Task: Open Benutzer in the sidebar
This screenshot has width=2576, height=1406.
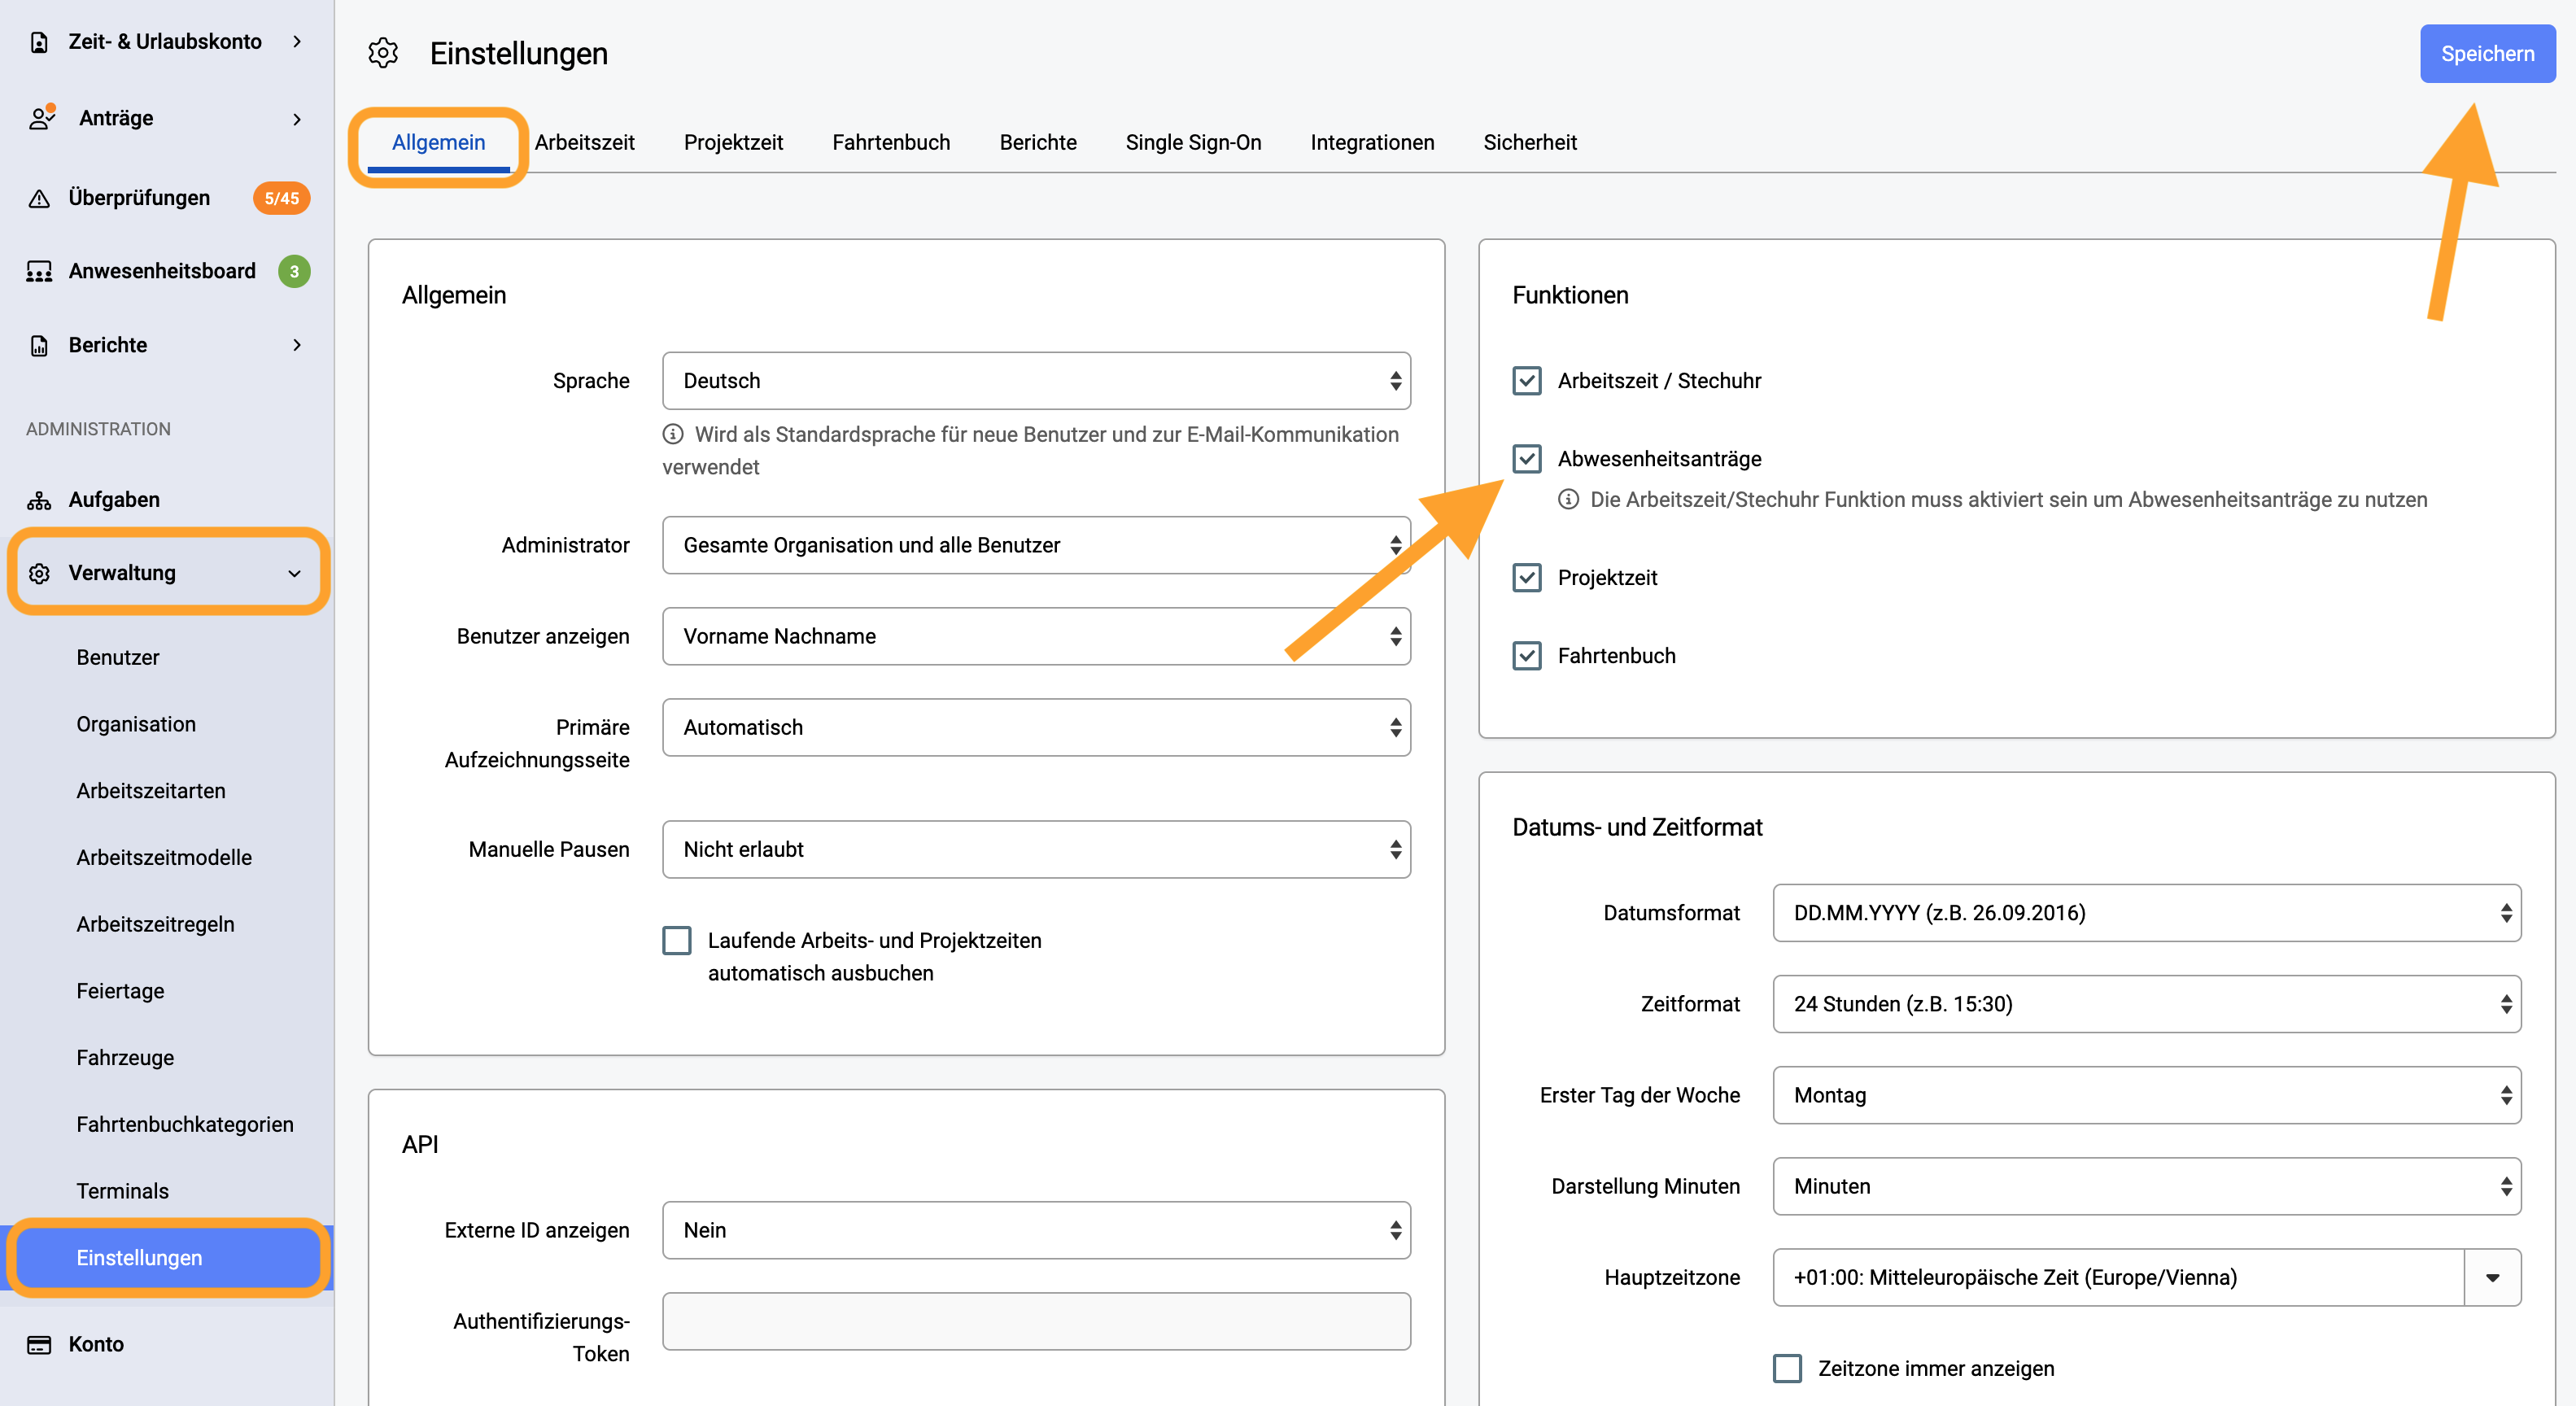Action: pos(118,657)
